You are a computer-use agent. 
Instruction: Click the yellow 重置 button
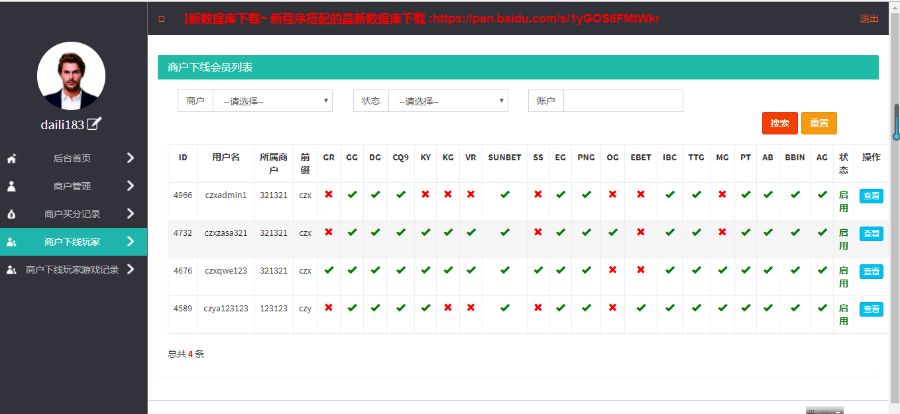[x=819, y=123]
